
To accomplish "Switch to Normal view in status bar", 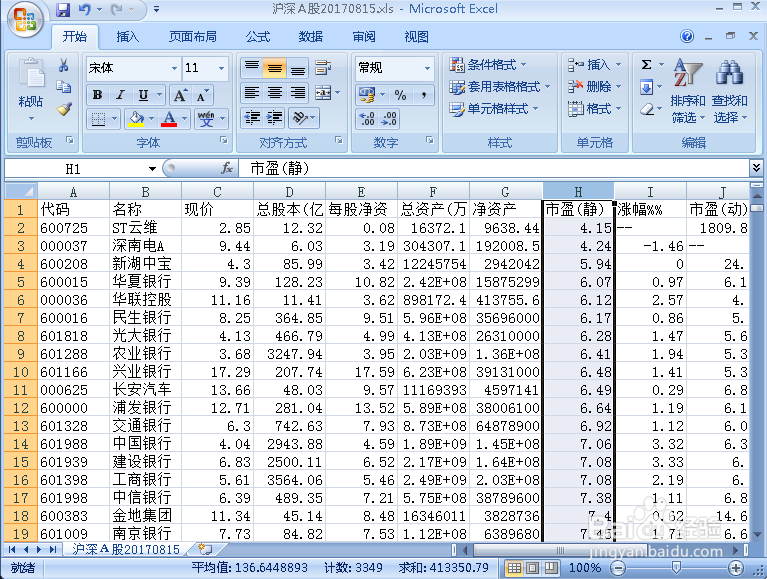I will coord(514,568).
